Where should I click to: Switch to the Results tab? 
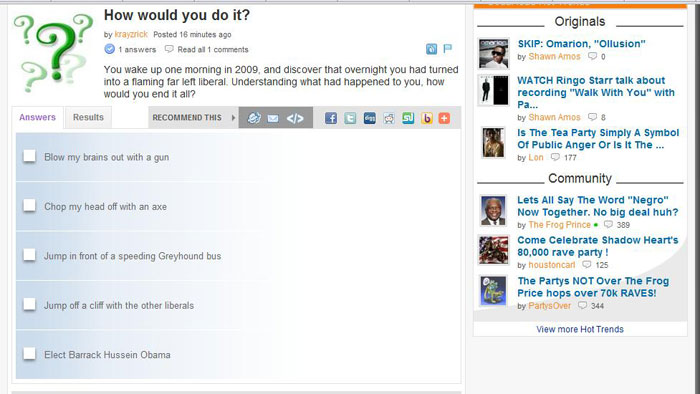(x=88, y=117)
